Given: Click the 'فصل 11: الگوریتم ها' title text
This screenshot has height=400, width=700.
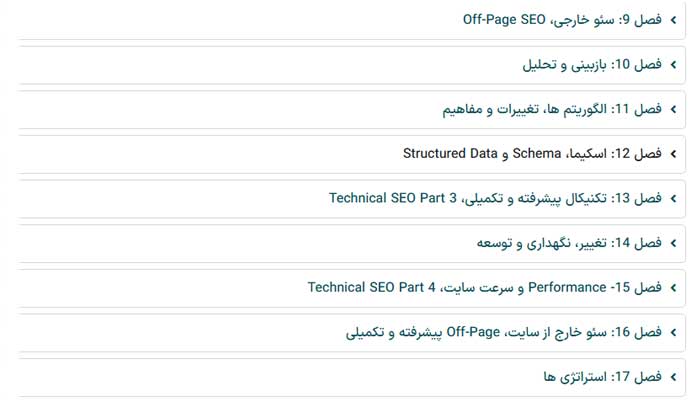Looking at the screenshot, I should 552,109.
